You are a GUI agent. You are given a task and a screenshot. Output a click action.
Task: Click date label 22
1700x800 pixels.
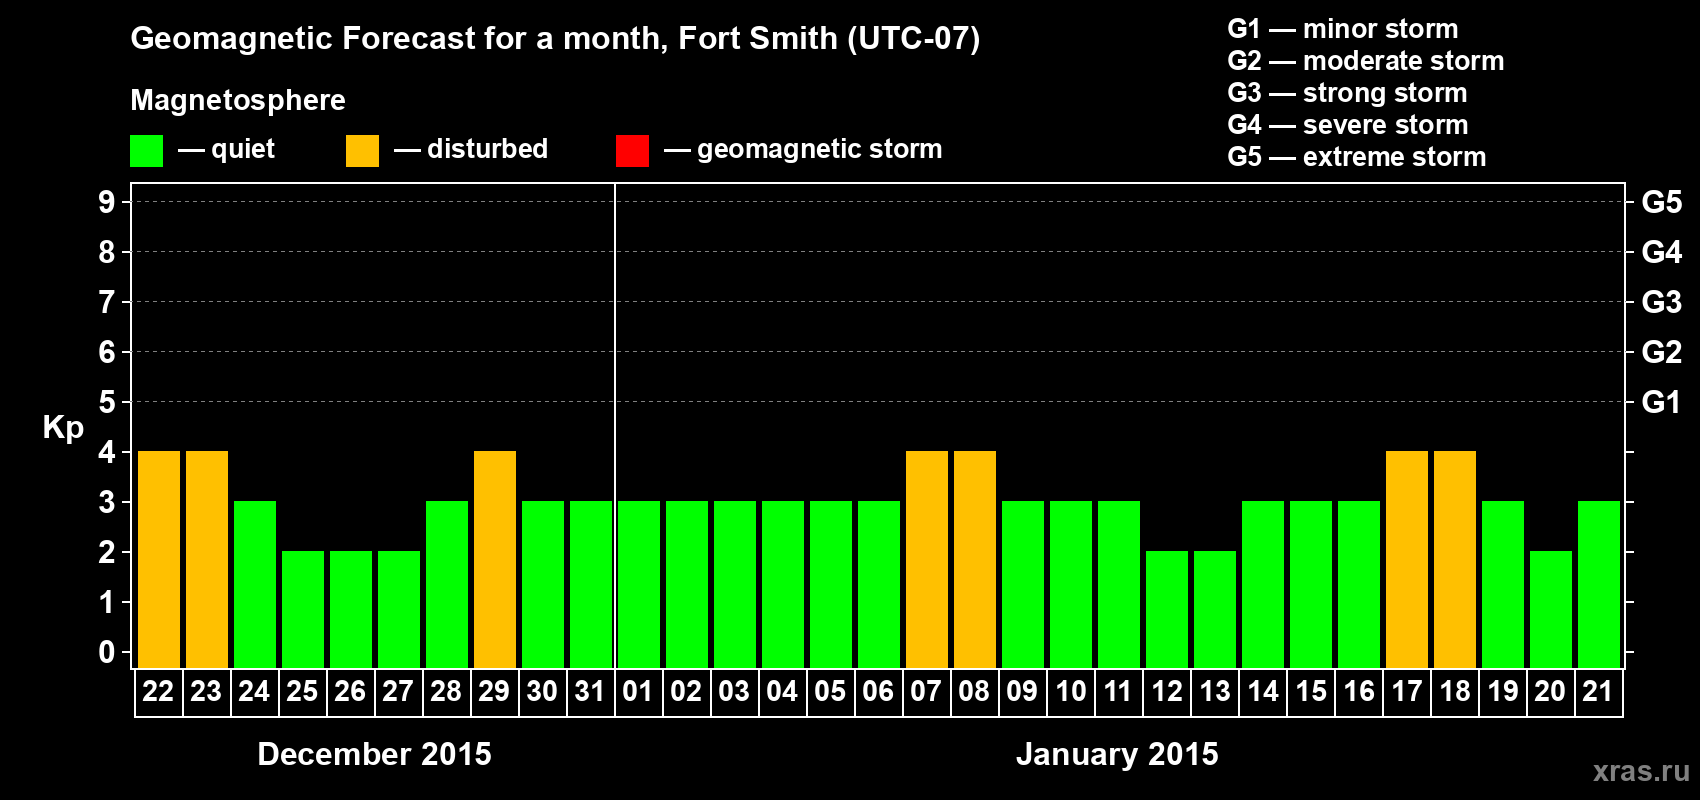click(158, 691)
